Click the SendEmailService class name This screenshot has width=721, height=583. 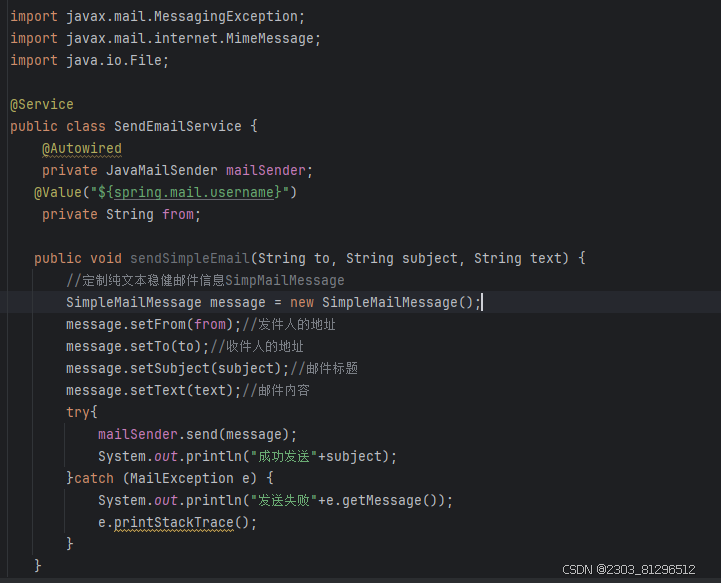(x=177, y=126)
